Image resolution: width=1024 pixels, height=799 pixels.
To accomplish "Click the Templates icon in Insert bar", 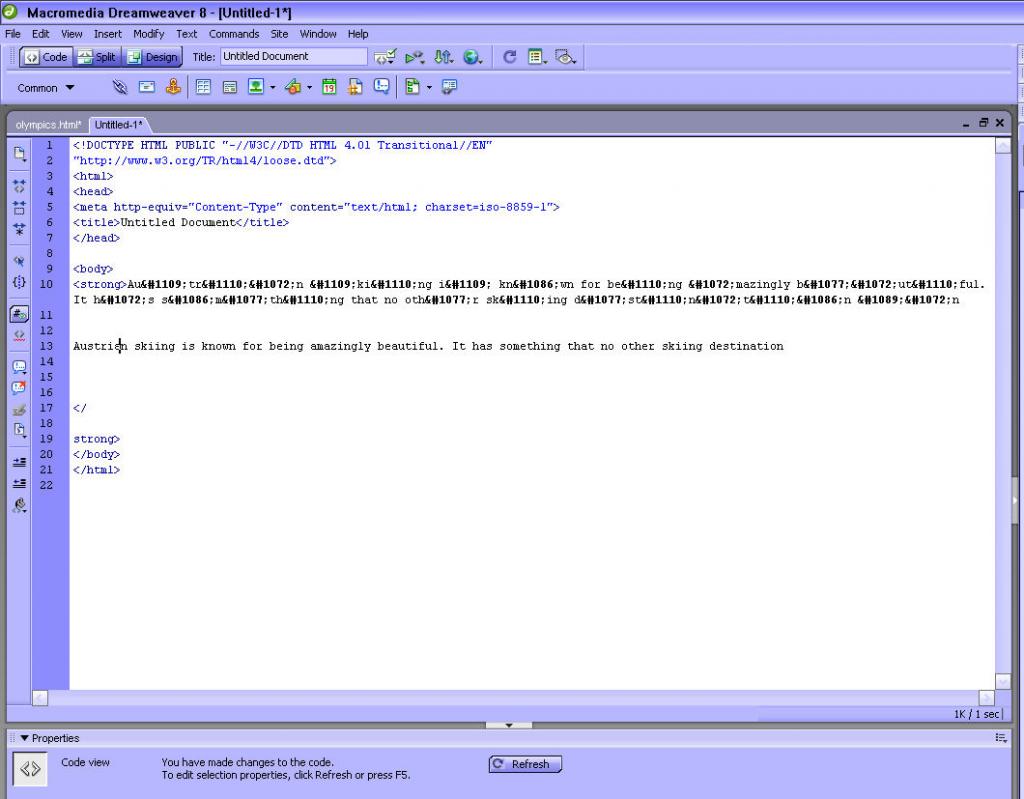I will [412, 87].
